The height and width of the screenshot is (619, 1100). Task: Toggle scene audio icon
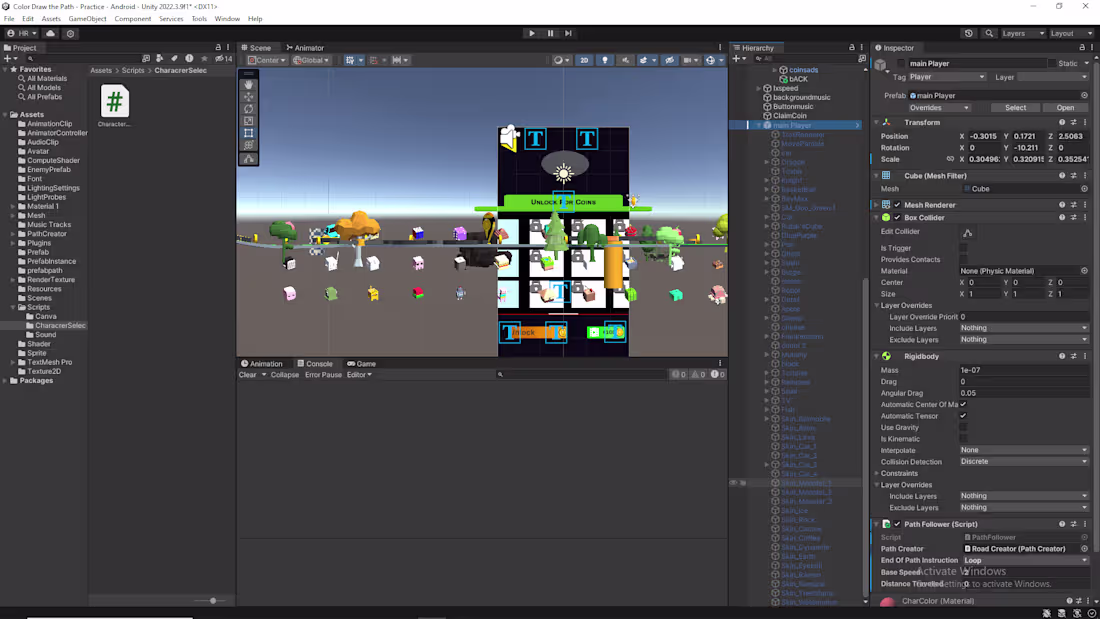625,60
